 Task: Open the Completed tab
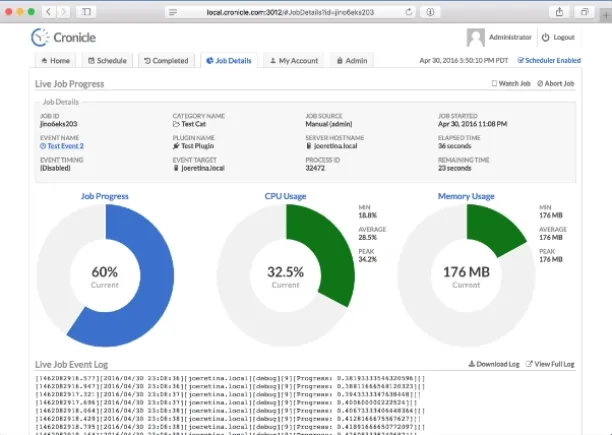click(x=166, y=60)
